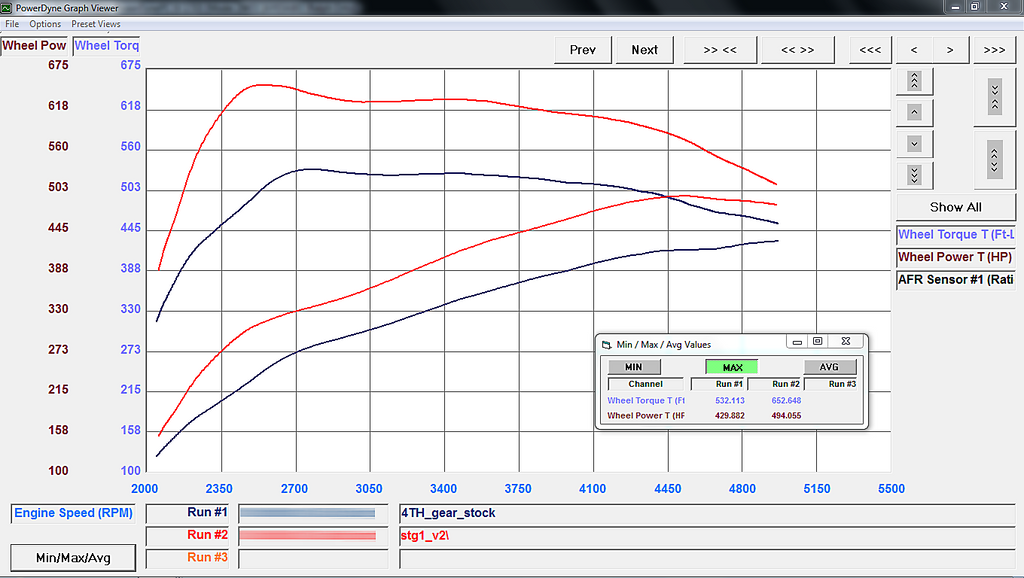The height and width of the screenshot is (578, 1024).
Task: Click the triple up-chevron scroll button
Action: [x=914, y=81]
